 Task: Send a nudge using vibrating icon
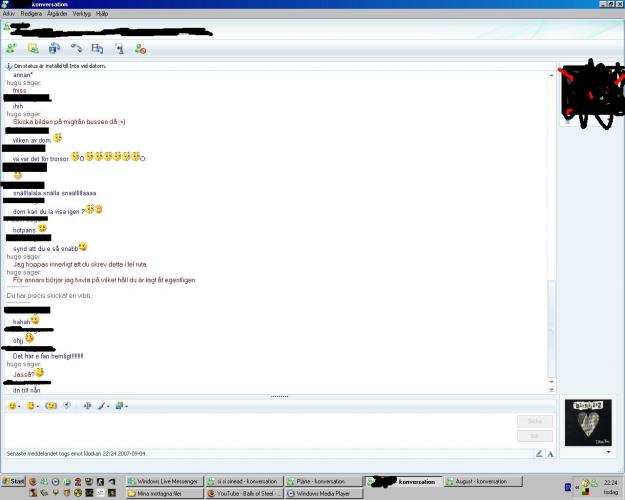[x=51, y=406]
